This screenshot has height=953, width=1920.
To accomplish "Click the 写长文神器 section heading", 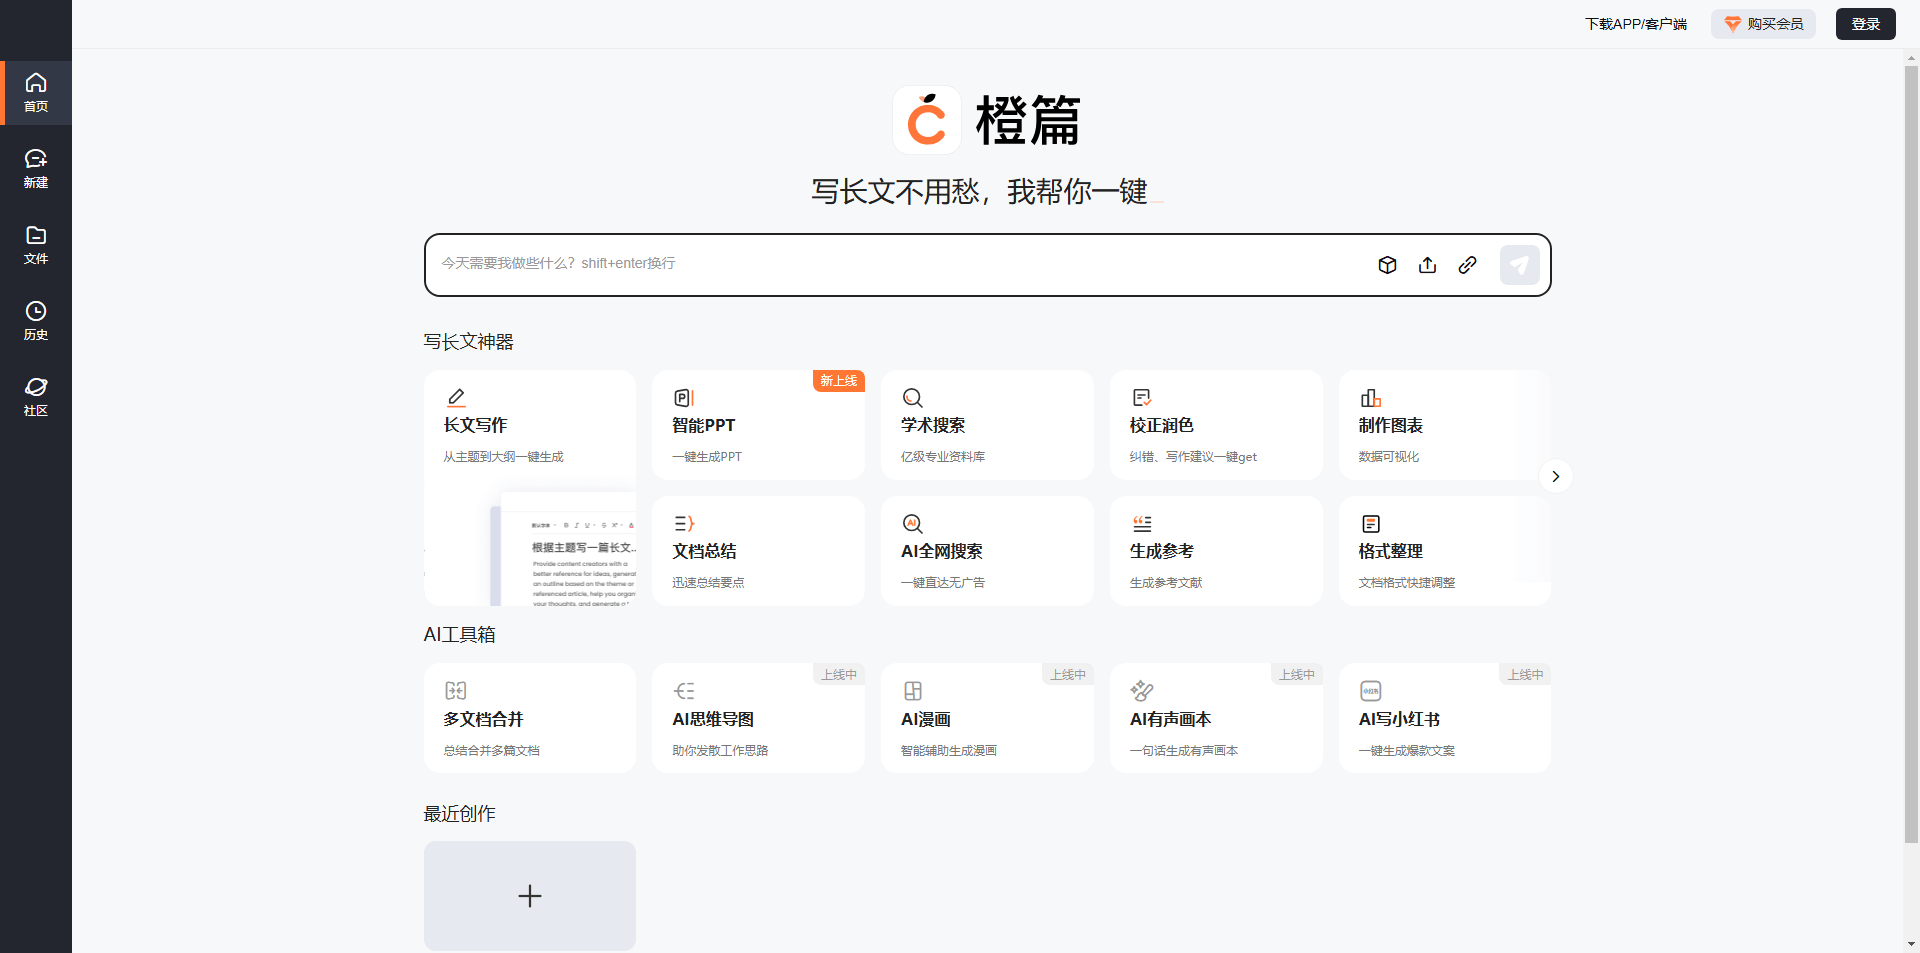I will coord(468,342).
